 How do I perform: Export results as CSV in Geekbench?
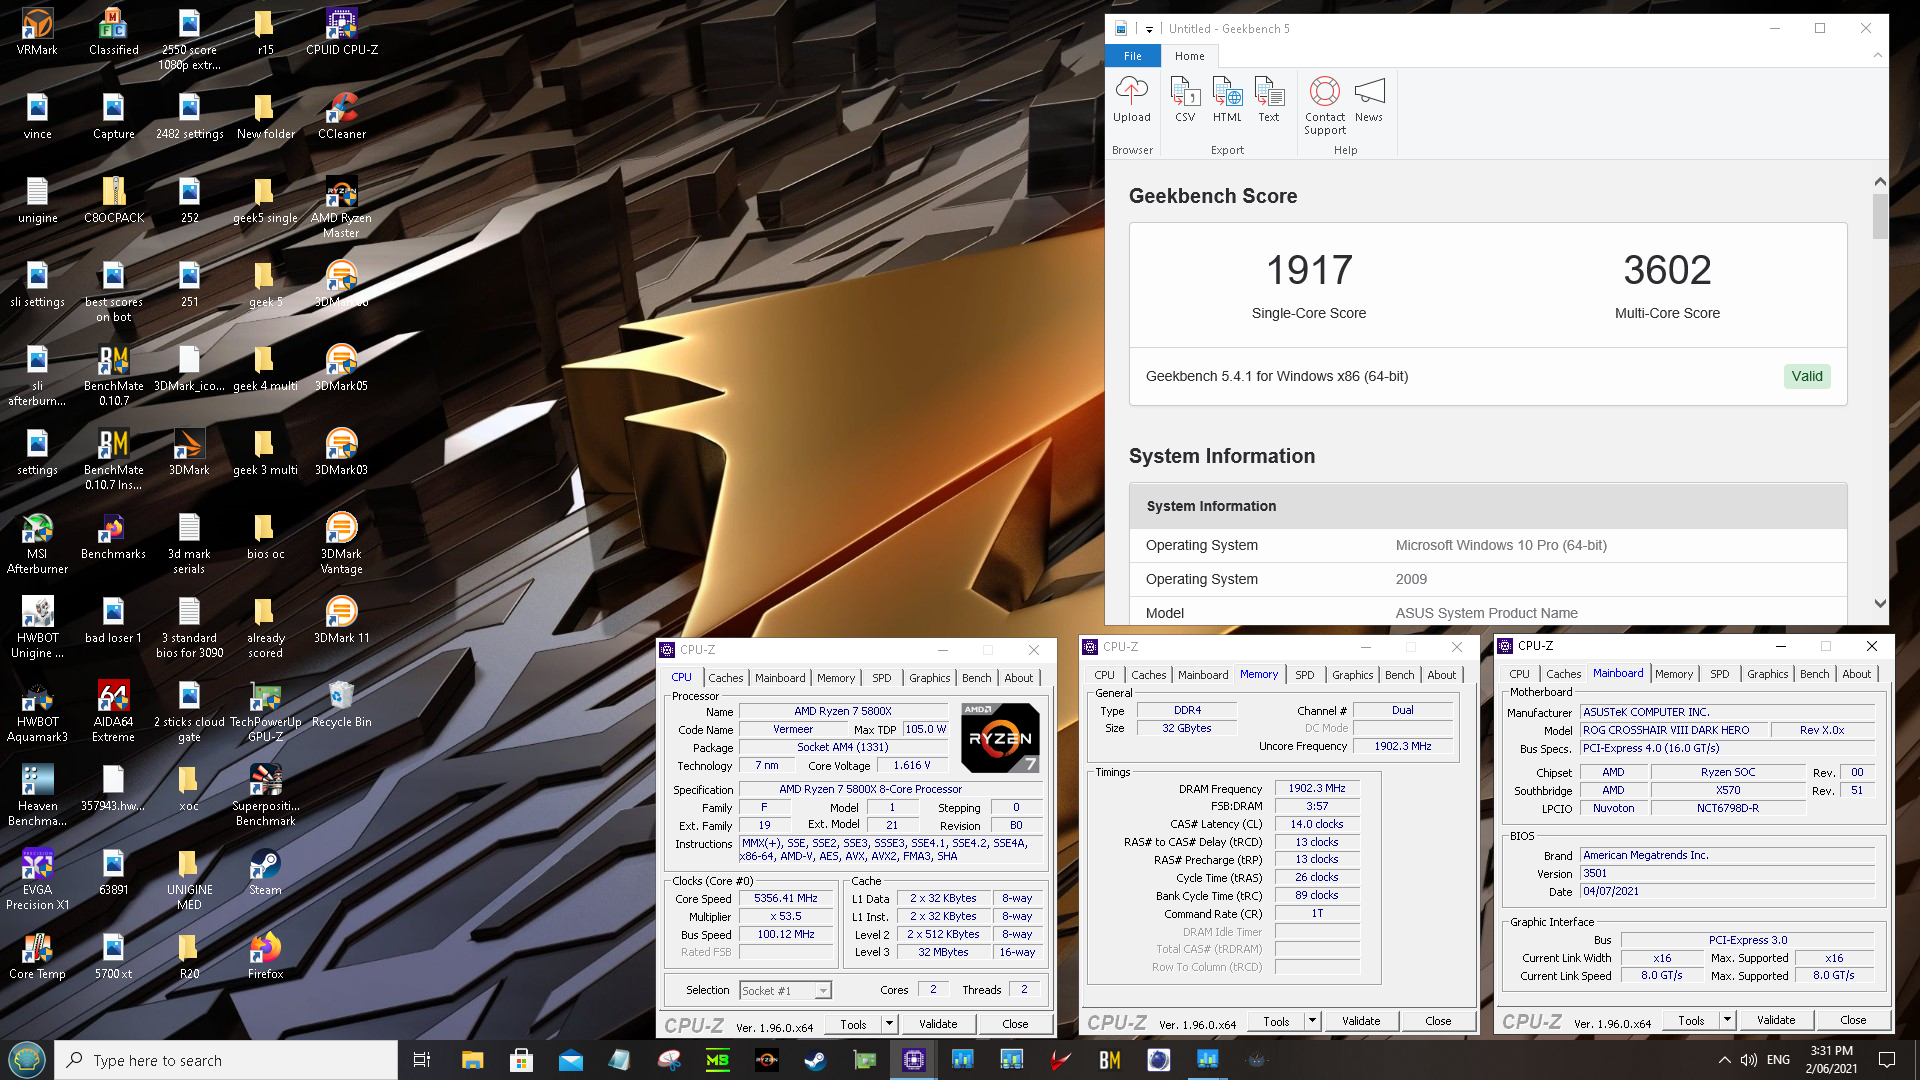1185,100
